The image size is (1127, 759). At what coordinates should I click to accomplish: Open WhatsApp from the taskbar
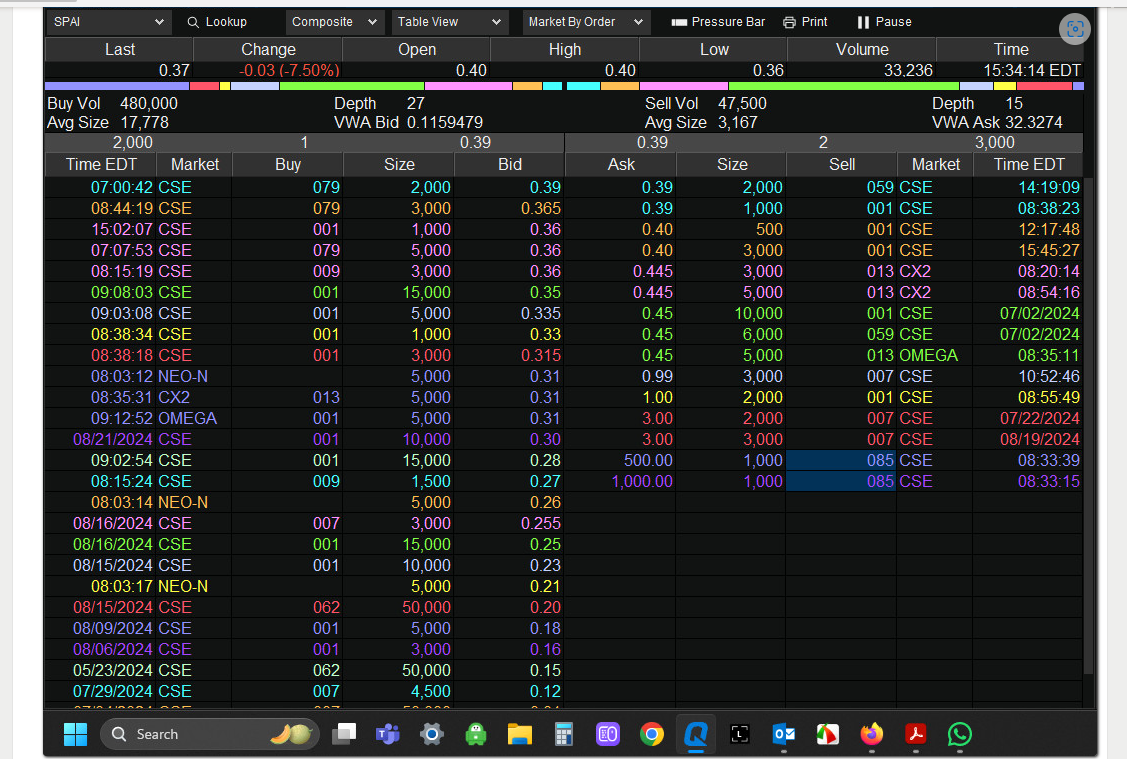960,735
